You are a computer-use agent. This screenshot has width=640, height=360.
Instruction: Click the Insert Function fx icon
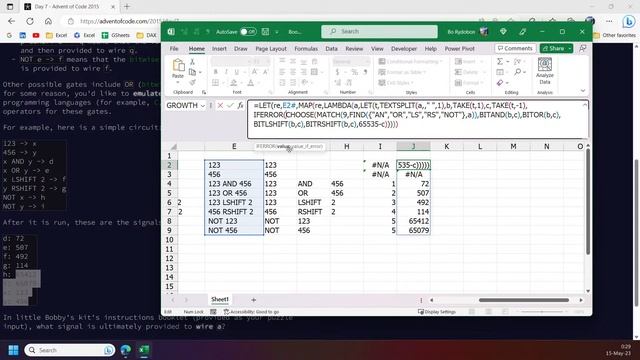(240, 106)
